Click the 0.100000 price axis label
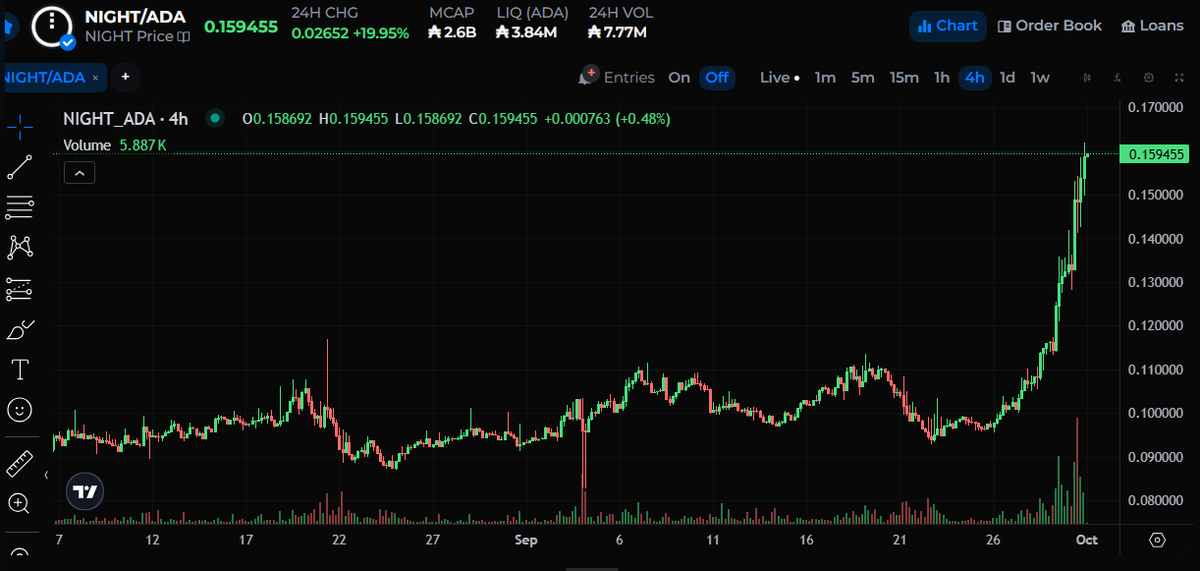 pos(1156,413)
